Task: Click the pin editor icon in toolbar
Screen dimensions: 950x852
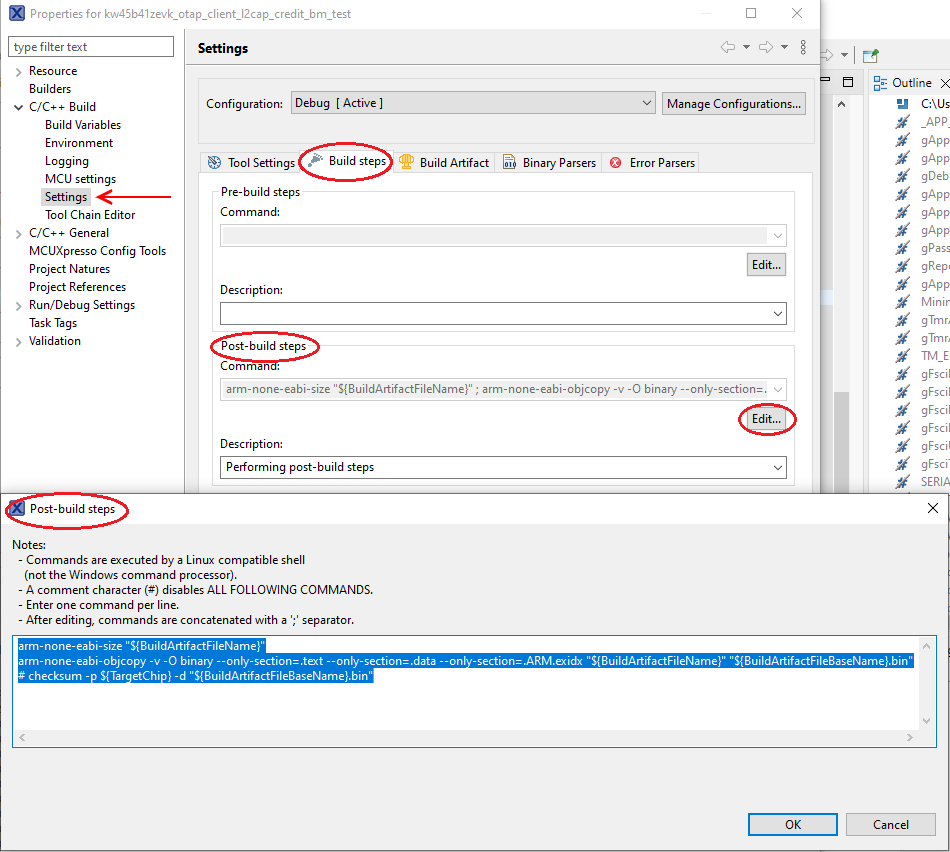Action: 871,55
